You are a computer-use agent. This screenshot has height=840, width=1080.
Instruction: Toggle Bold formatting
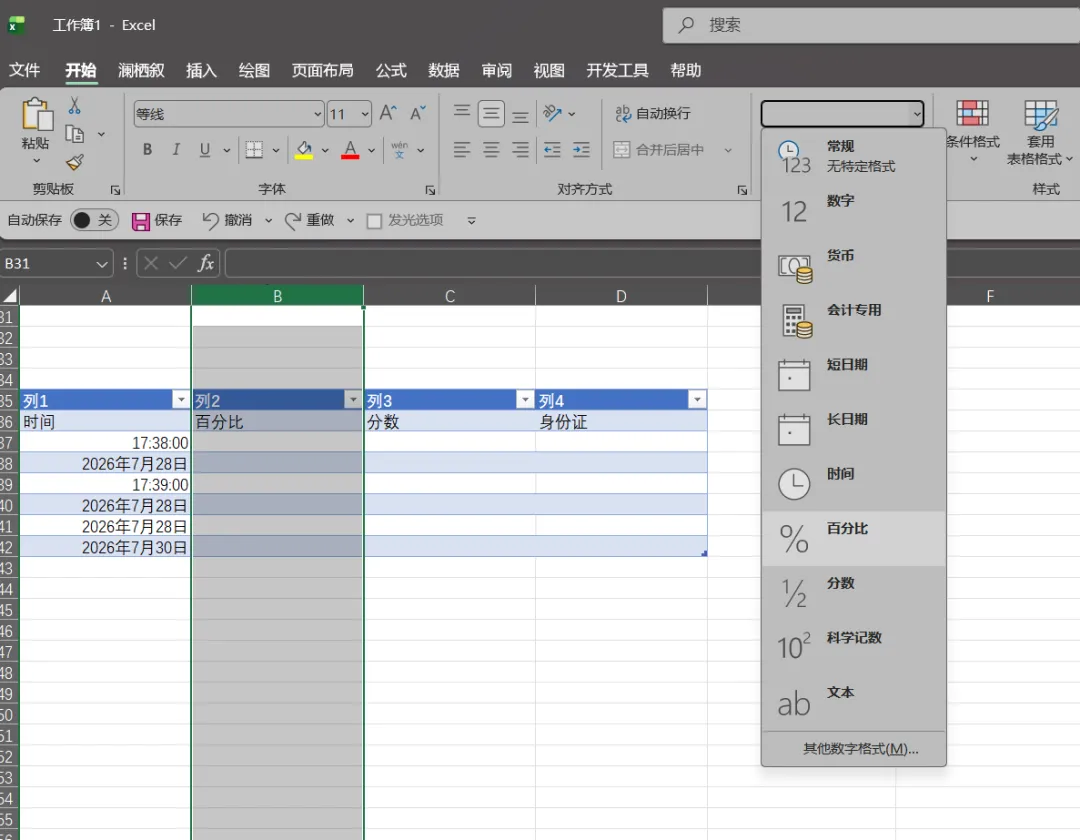click(x=147, y=149)
